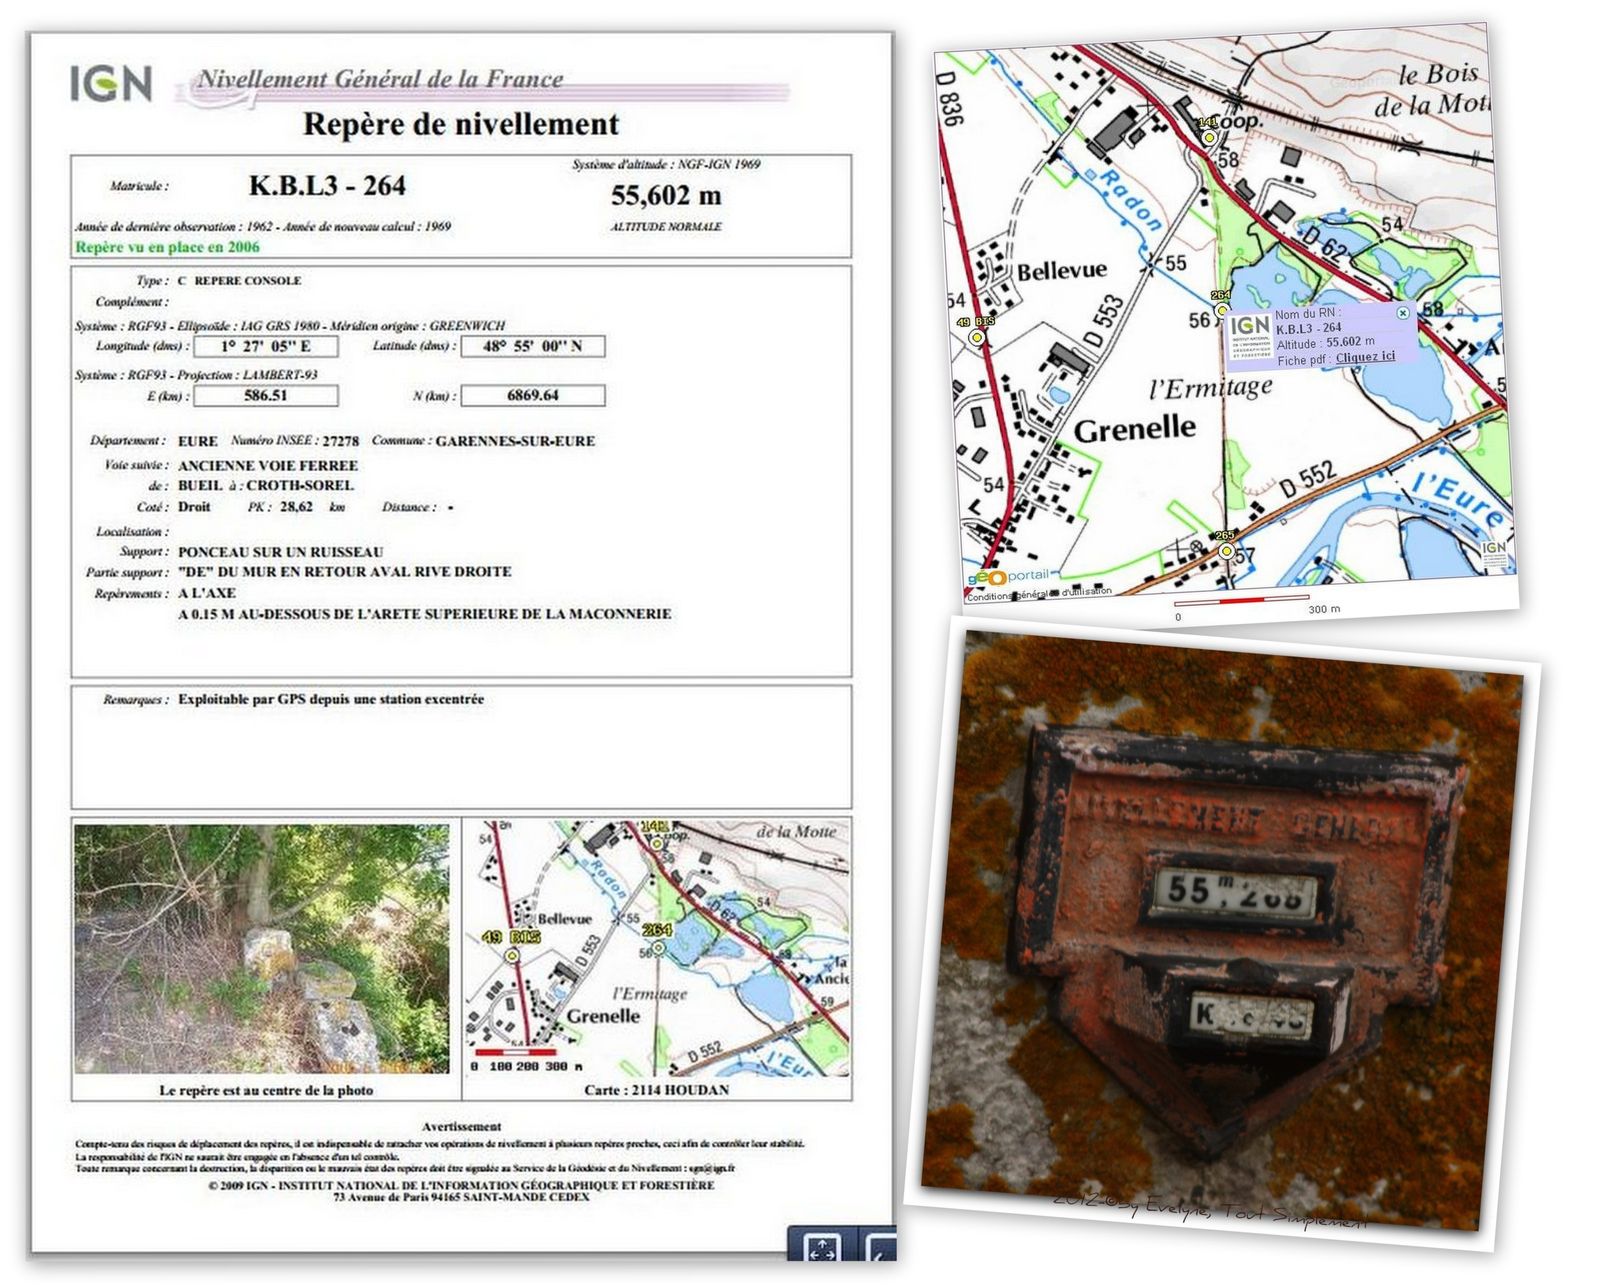Click marker 49 BIS on the large Géoportail map
This screenshot has width=1600, height=1285.
pos(977,337)
